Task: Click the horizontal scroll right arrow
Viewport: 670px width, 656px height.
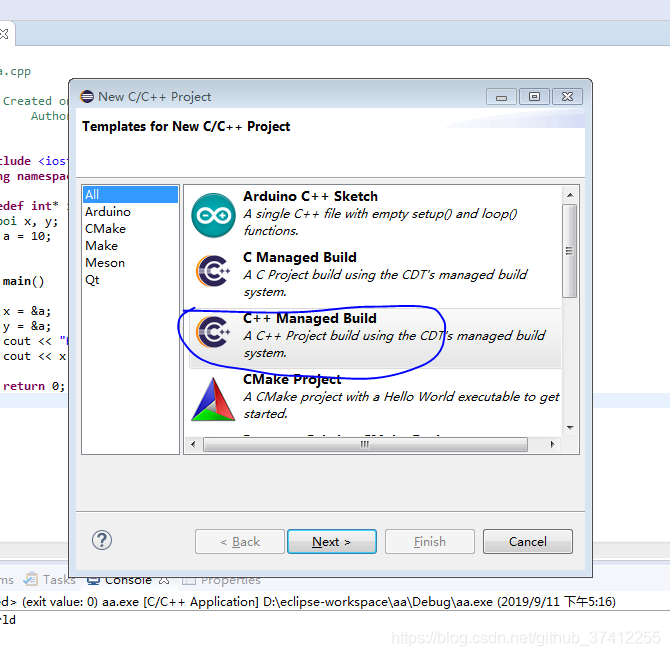Action: pyautogui.click(x=552, y=444)
